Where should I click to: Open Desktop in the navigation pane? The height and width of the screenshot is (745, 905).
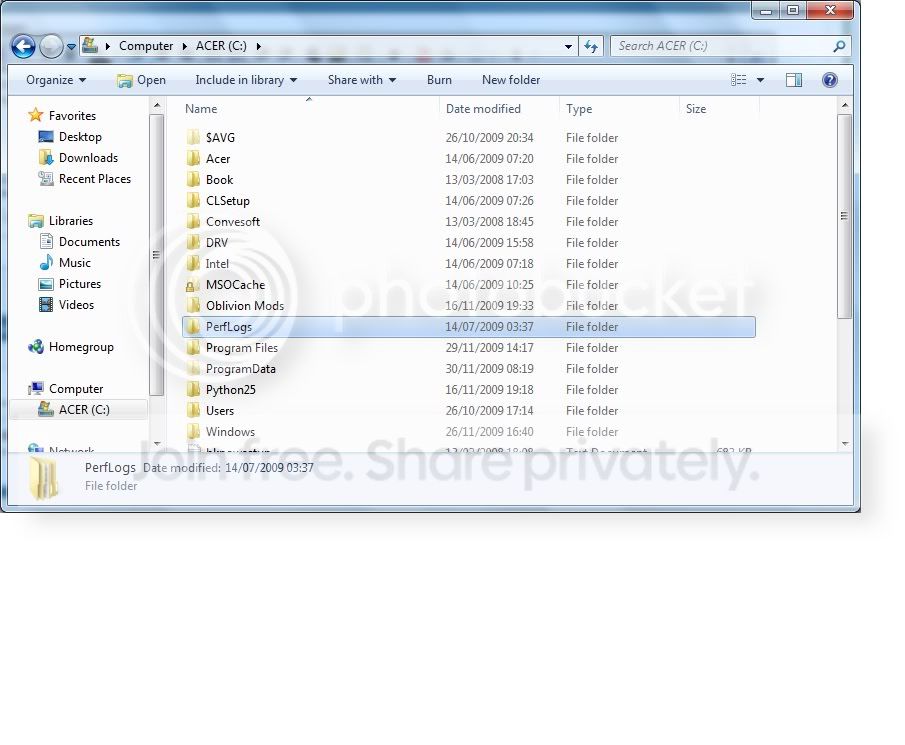[80, 137]
